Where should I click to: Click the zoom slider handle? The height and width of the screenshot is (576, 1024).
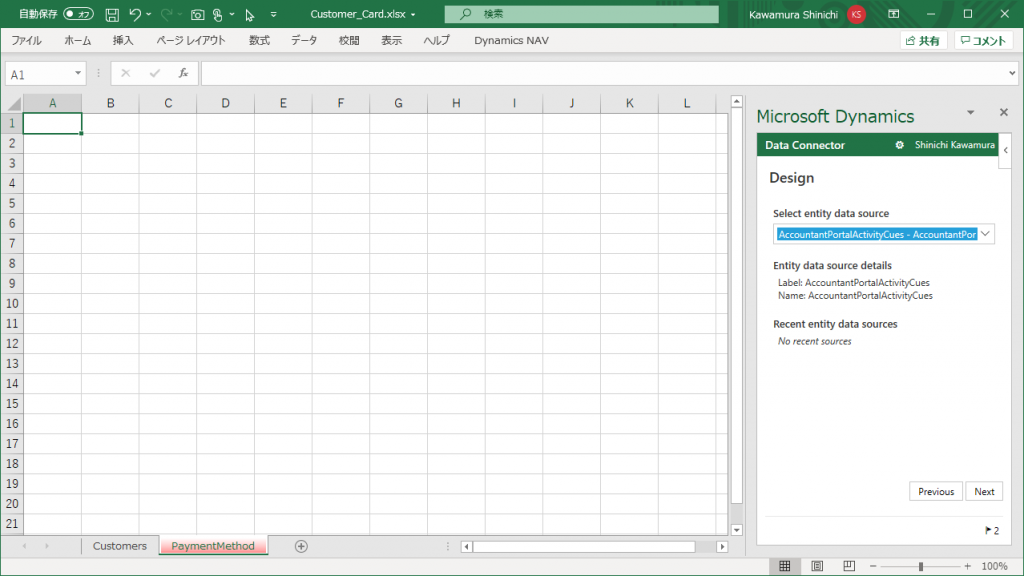pyautogui.click(x=921, y=566)
